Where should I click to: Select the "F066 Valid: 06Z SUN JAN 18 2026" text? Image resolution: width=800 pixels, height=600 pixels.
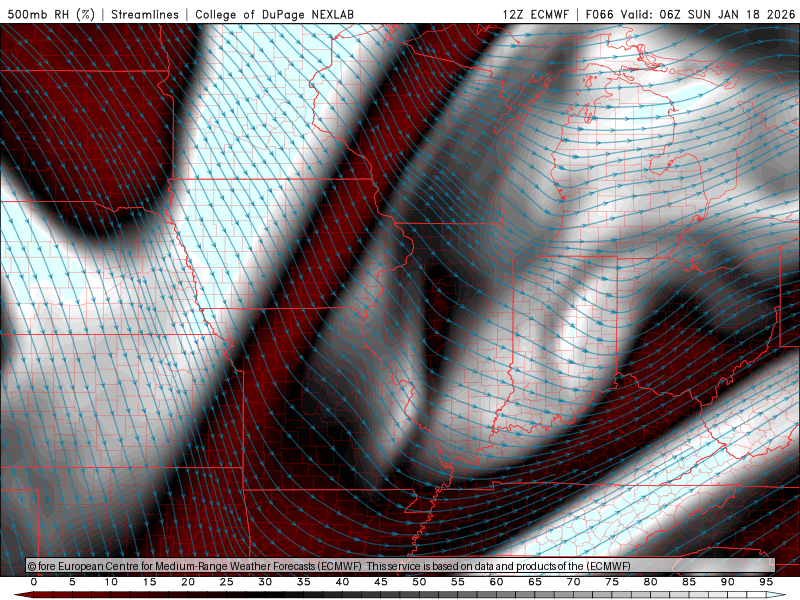point(690,14)
